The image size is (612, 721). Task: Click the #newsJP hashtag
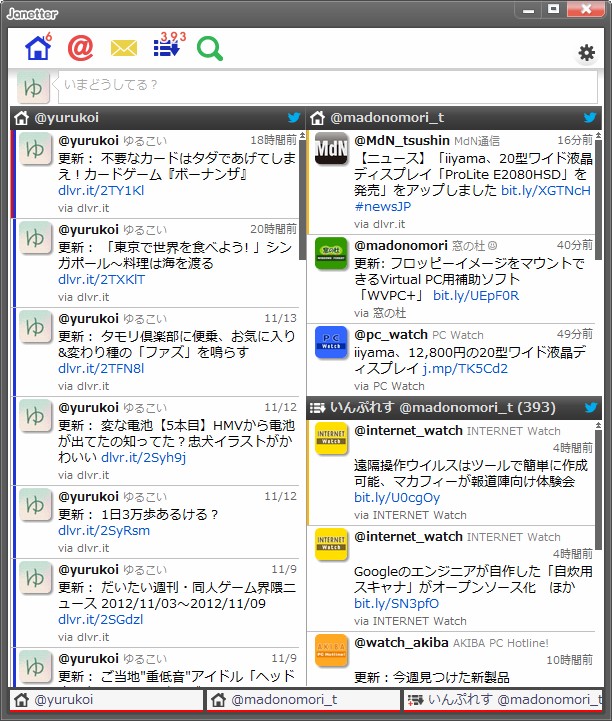[x=383, y=206]
